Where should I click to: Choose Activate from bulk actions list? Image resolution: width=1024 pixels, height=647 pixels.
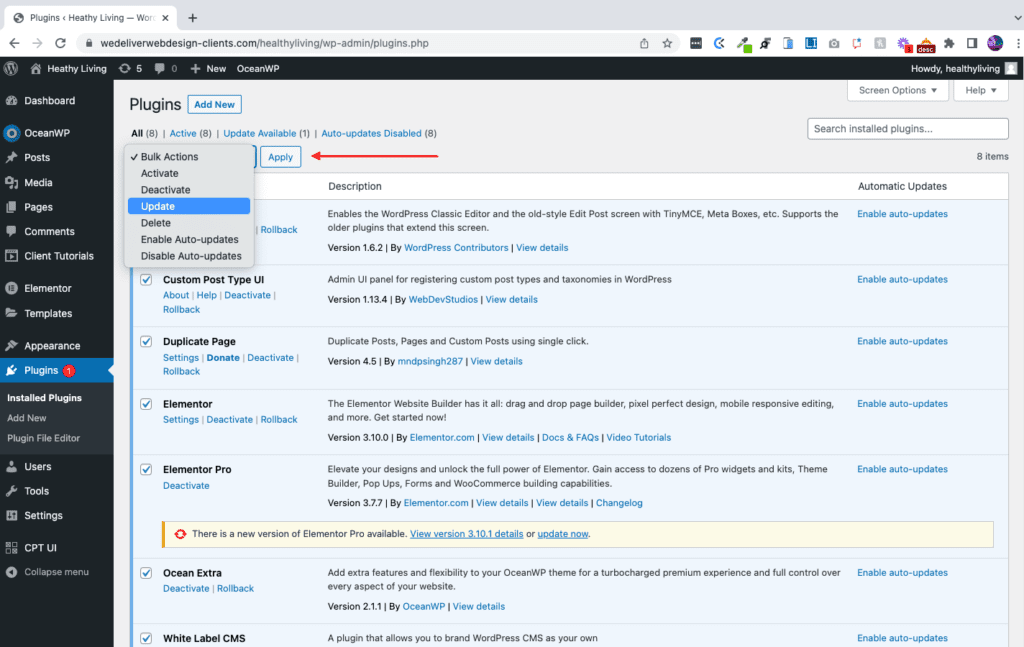pos(189,173)
